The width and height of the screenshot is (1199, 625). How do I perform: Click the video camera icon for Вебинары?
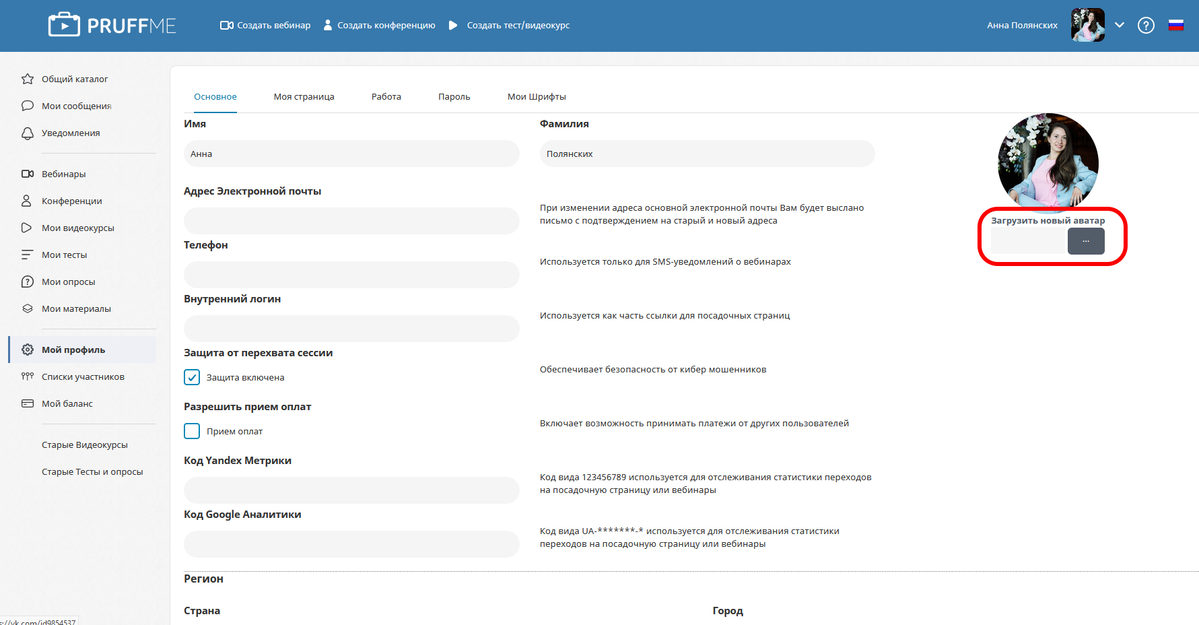pyautogui.click(x=28, y=174)
